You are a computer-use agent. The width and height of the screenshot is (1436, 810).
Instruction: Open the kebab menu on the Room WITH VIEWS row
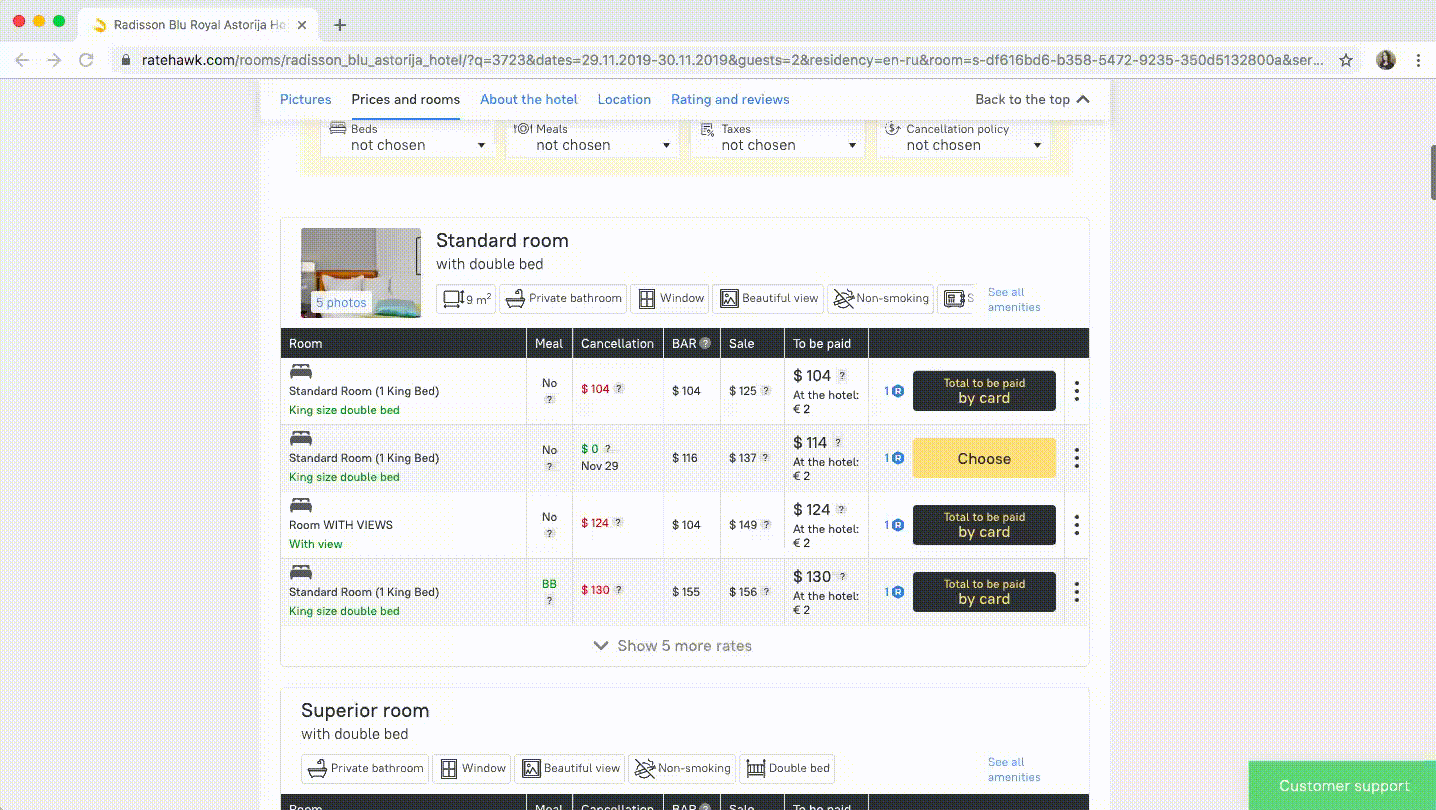[1076, 525]
